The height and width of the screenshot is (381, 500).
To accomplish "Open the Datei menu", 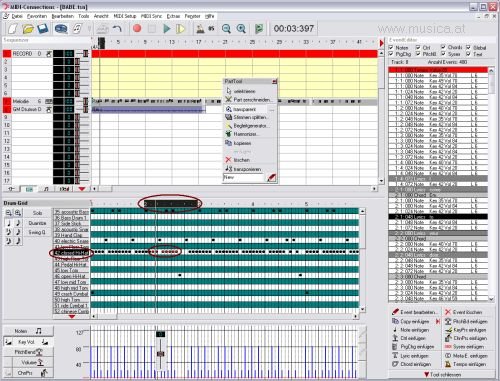I will pyautogui.click(x=17, y=16).
